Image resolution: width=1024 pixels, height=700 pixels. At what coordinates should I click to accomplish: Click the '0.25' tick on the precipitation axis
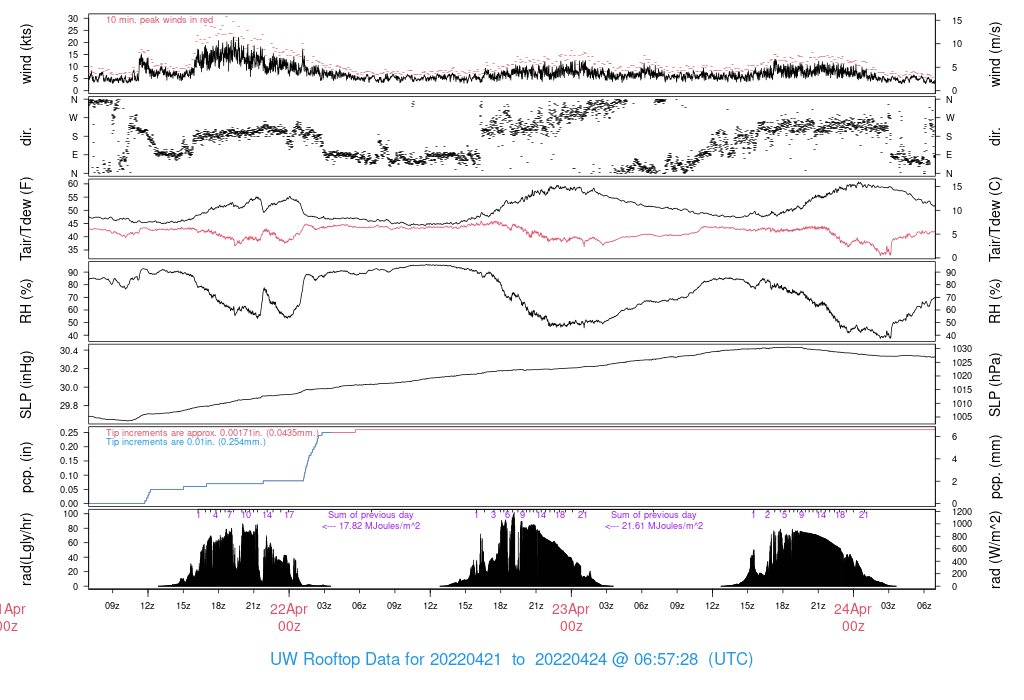point(69,432)
